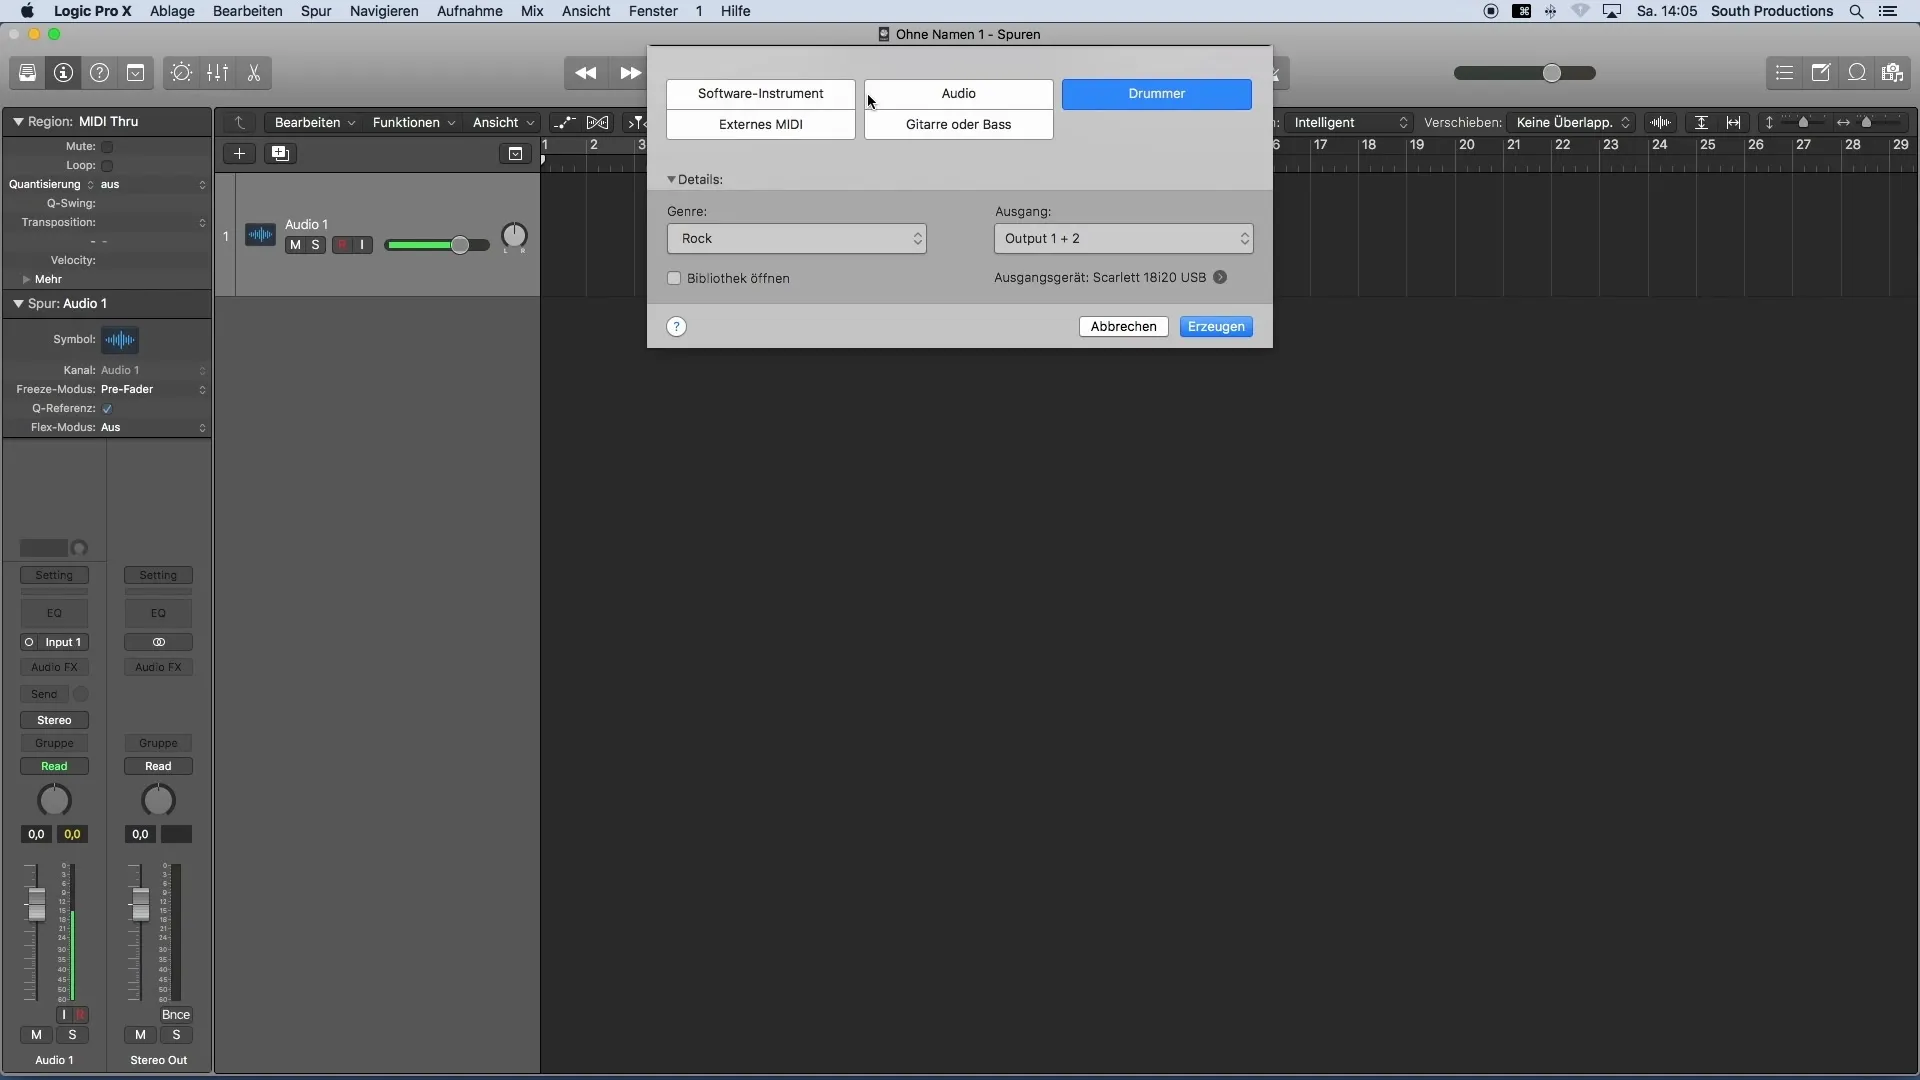Toggle record enable R on Audio 1 track
The width and height of the screenshot is (1920, 1080).
pyautogui.click(x=342, y=245)
